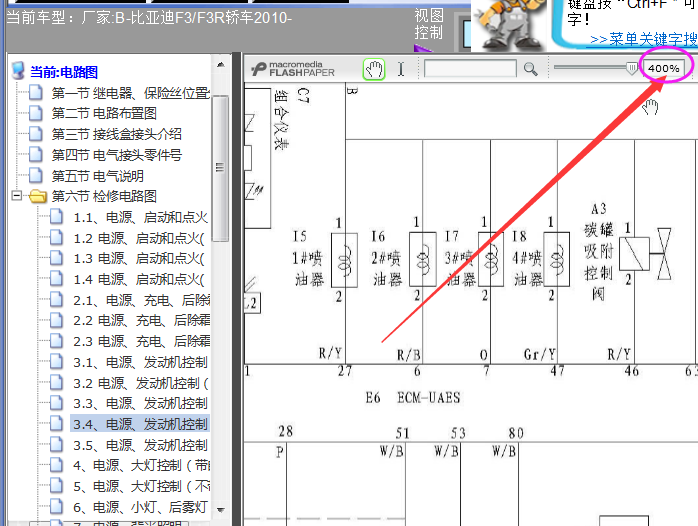Open 2.1、电源、充电、后除霜 diagram
Image resolution: width=698 pixels, height=526 pixels.
(x=142, y=300)
